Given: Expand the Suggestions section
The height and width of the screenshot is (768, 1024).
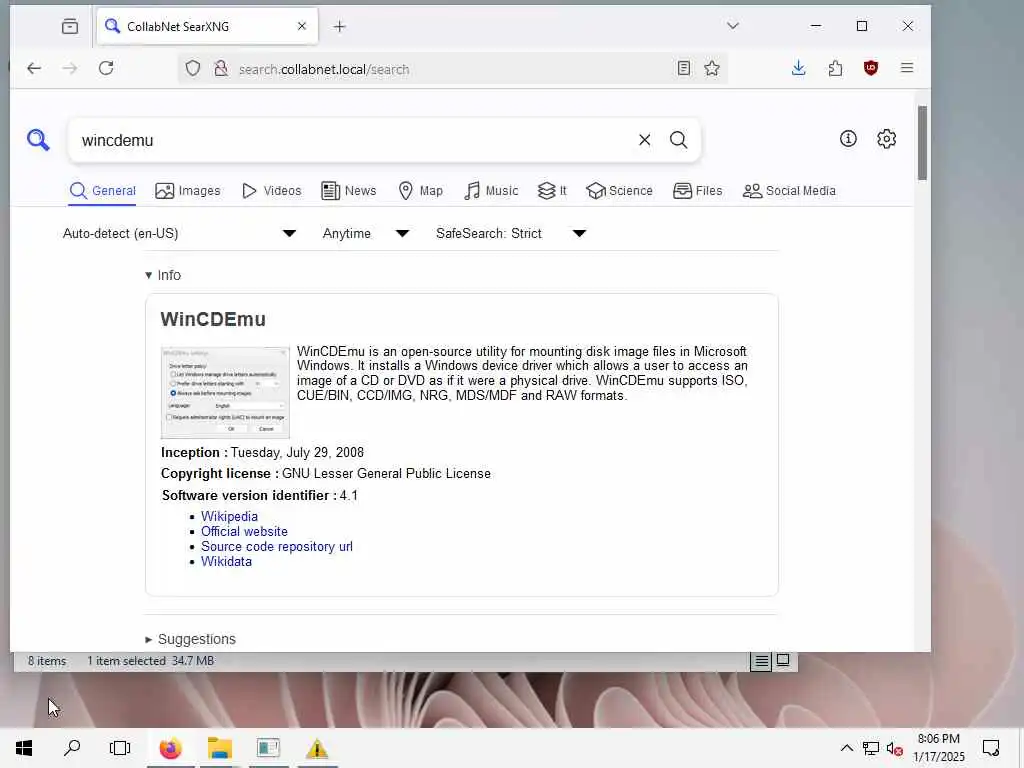Looking at the screenshot, I should coord(190,639).
